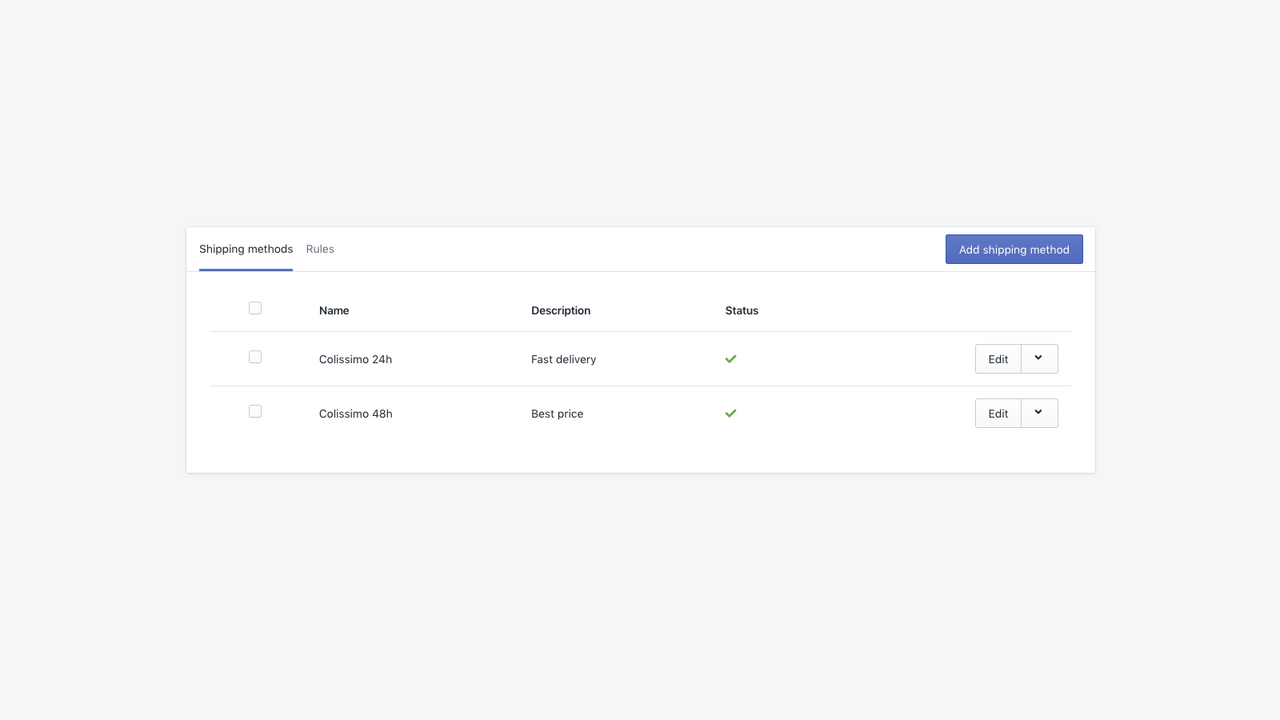Click the Description column header

point(560,310)
